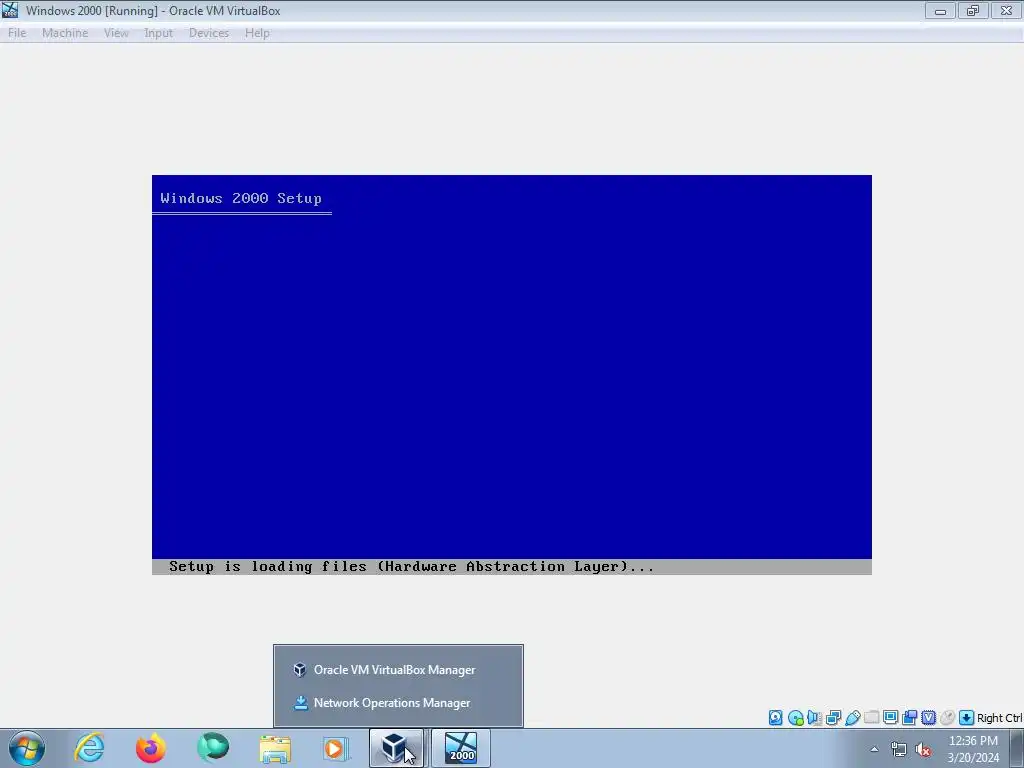
Task: Open the Machine menu
Action: 65,33
